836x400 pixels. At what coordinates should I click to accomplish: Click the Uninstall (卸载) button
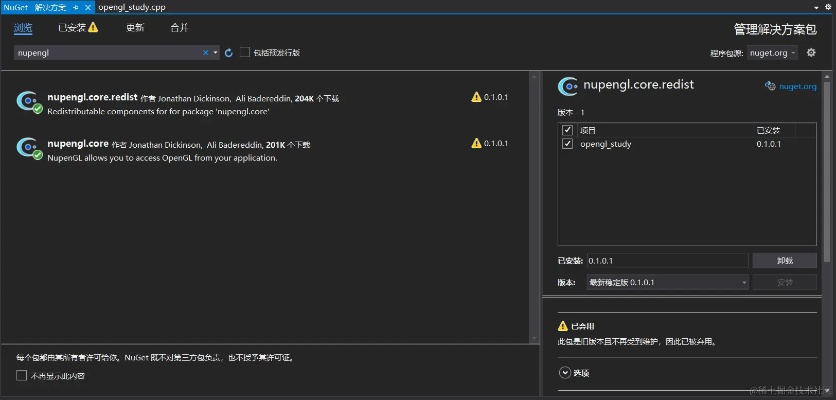(783, 260)
